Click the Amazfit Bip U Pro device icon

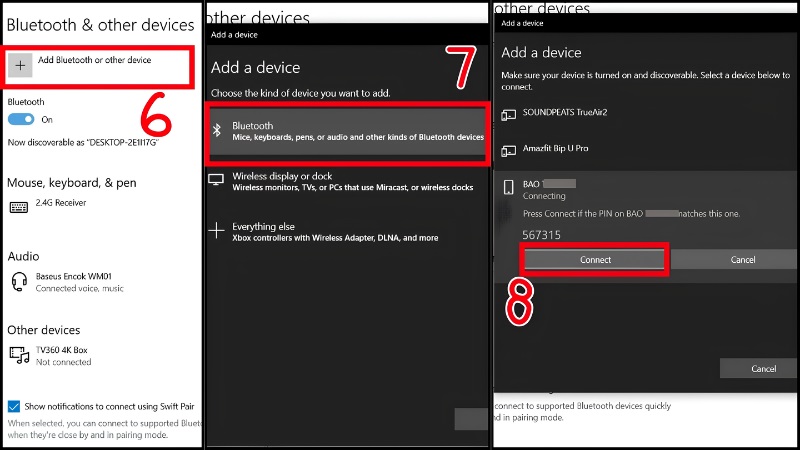(x=508, y=151)
